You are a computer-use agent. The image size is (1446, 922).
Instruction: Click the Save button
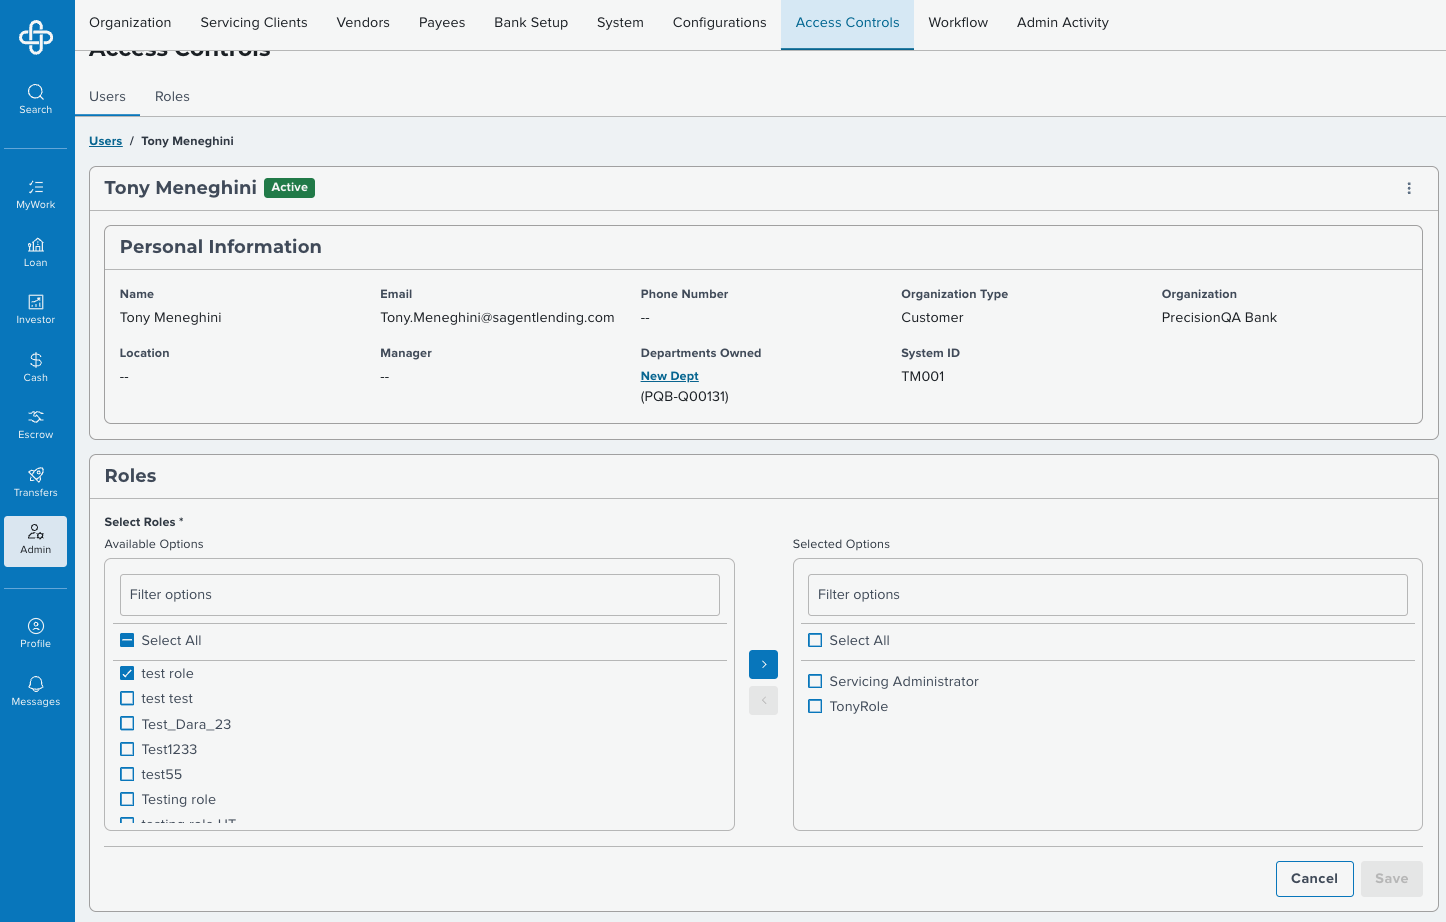1391,879
